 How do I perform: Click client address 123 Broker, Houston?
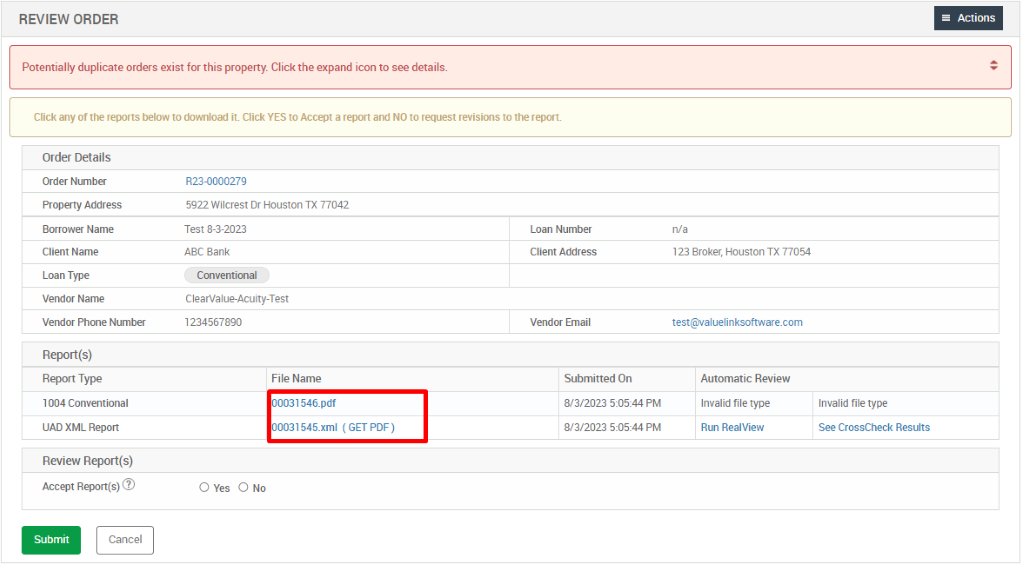click(x=741, y=252)
